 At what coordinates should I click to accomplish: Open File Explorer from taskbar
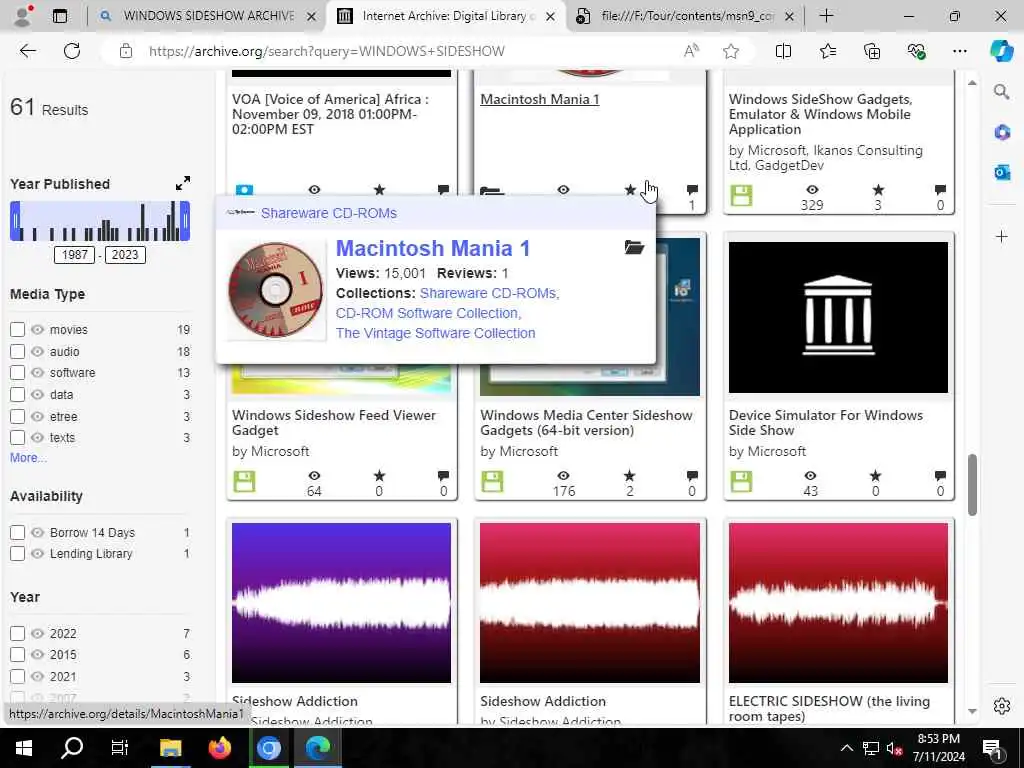[x=170, y=748]
